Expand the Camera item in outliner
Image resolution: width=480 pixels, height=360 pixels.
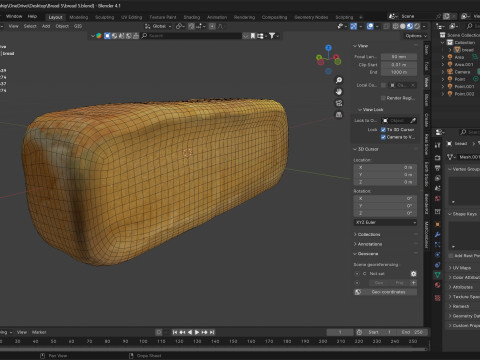(443, 72)
